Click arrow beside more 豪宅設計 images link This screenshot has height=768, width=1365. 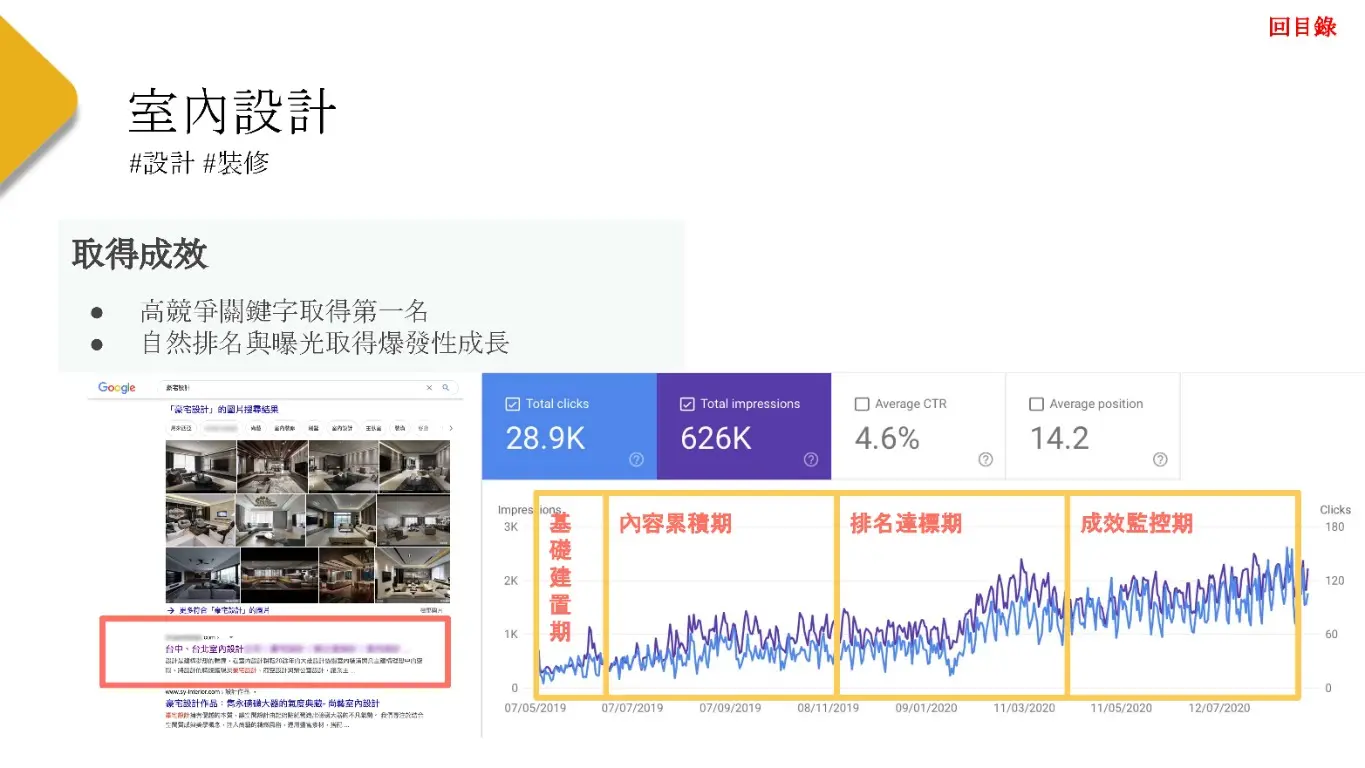point(171,609)
